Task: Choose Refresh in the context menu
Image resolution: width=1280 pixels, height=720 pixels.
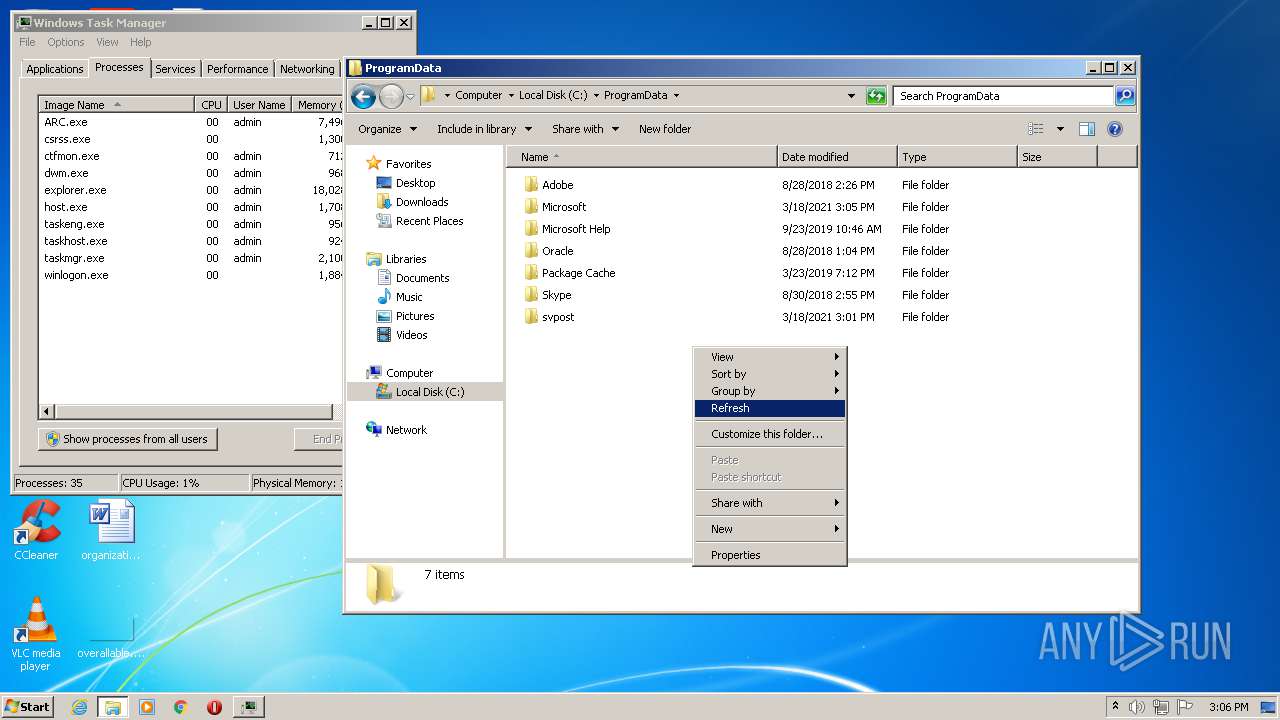Action: pyautogui.click(x=770, y=408)
